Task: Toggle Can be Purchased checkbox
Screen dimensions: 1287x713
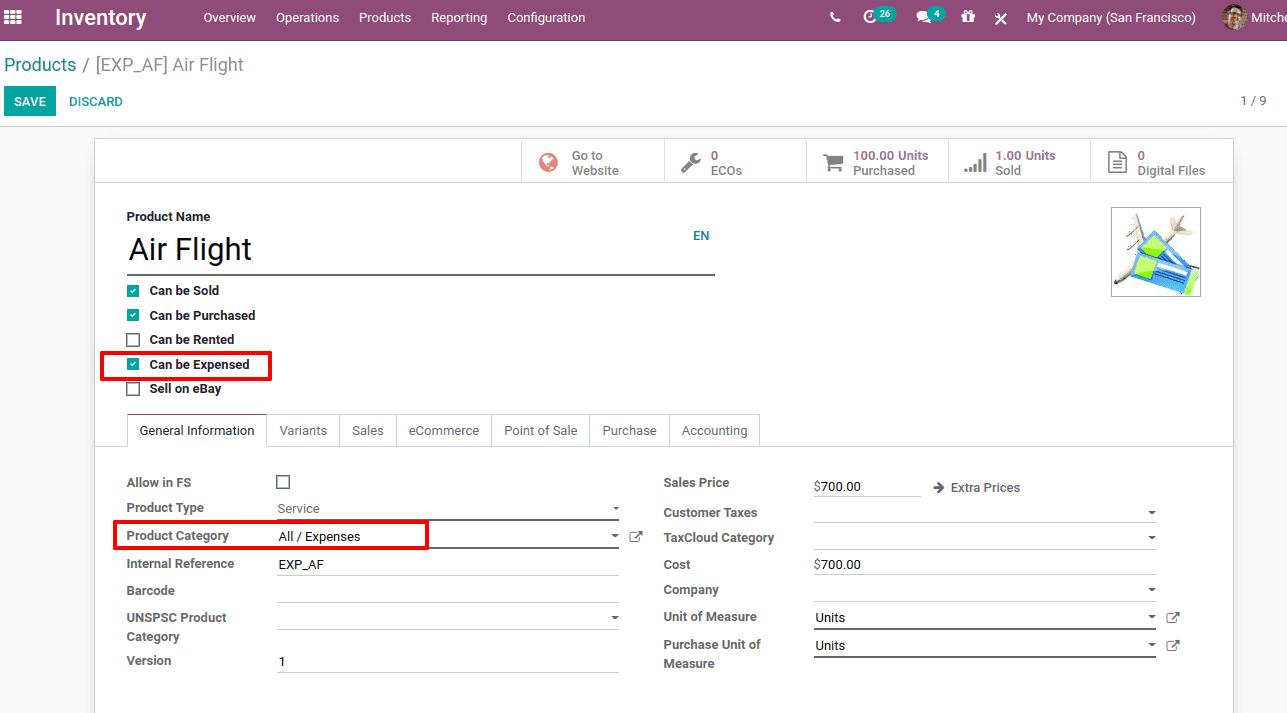Action: click(133, 315)
